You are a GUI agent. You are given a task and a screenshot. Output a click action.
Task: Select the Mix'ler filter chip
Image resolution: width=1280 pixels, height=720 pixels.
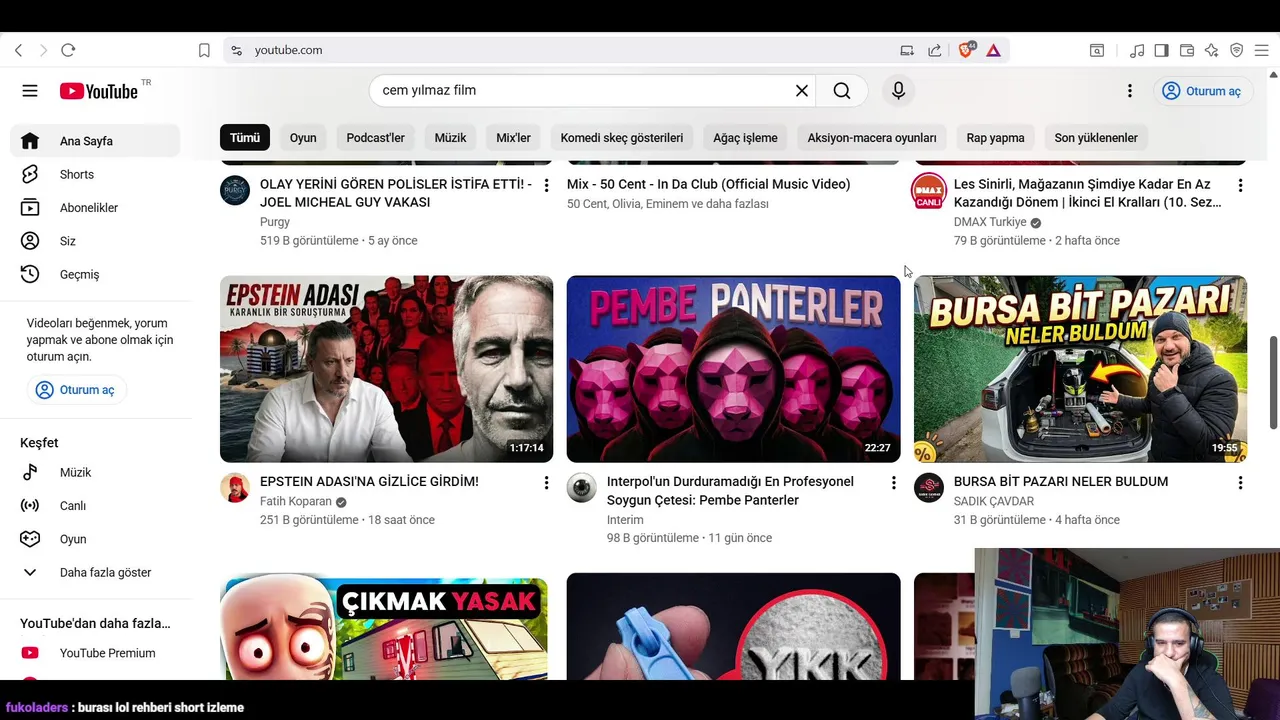click(x=514, y=138)
